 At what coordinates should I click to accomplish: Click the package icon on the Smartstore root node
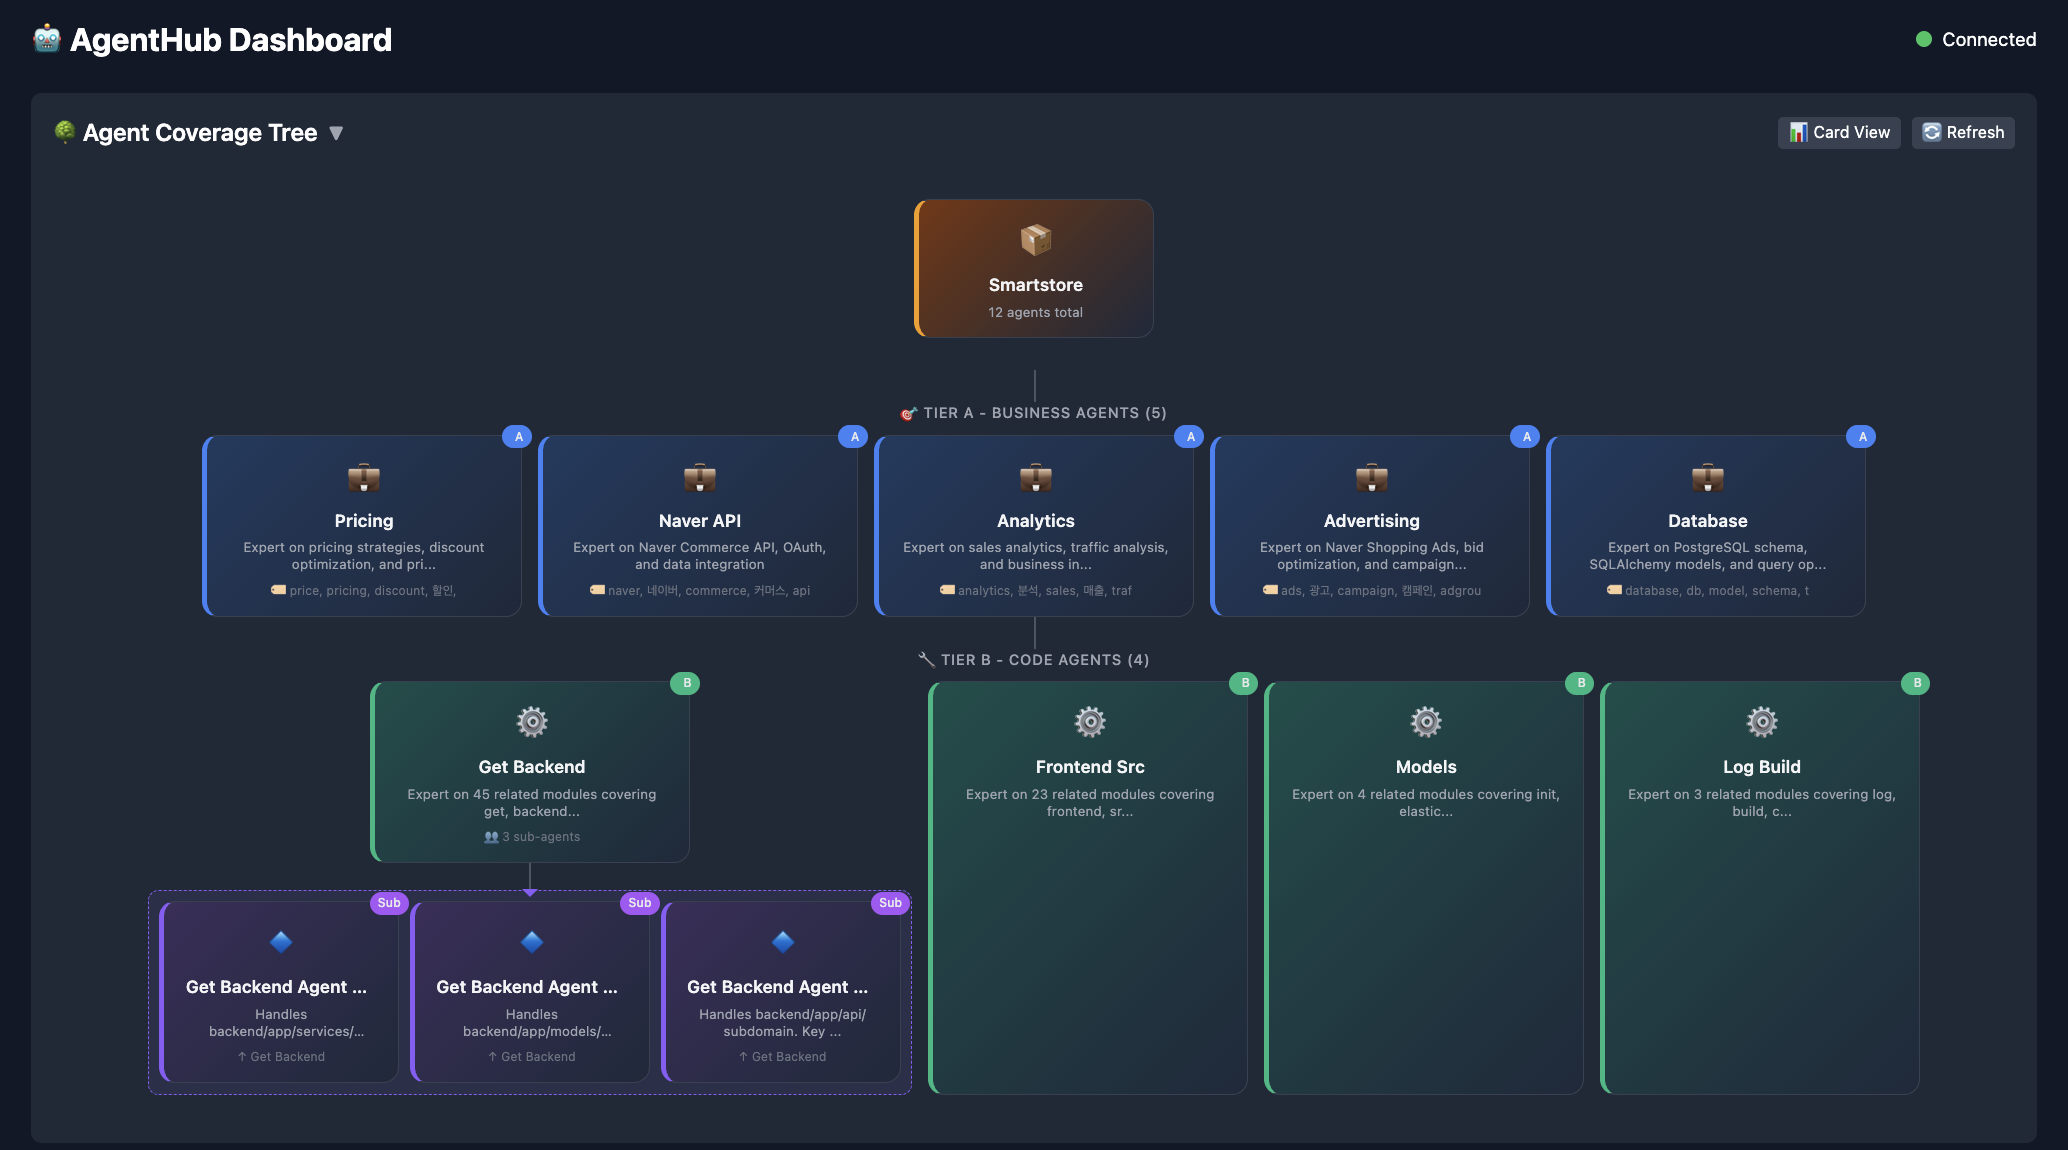(x=1034, y=239)
